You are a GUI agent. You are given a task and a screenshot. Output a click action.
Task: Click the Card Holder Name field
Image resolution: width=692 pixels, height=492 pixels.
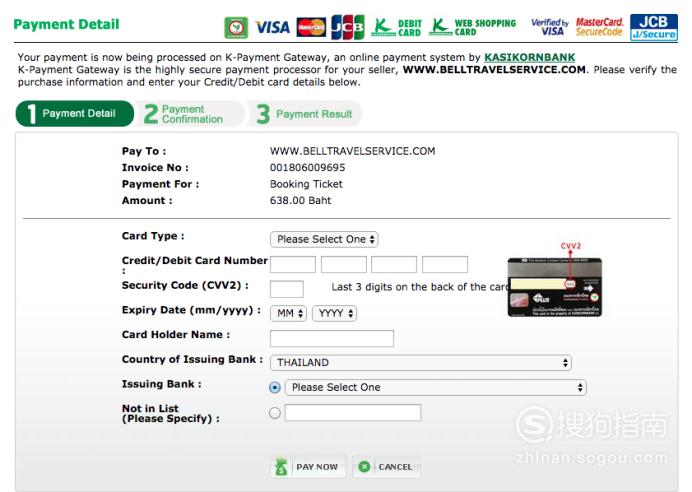tap(332, 338)
